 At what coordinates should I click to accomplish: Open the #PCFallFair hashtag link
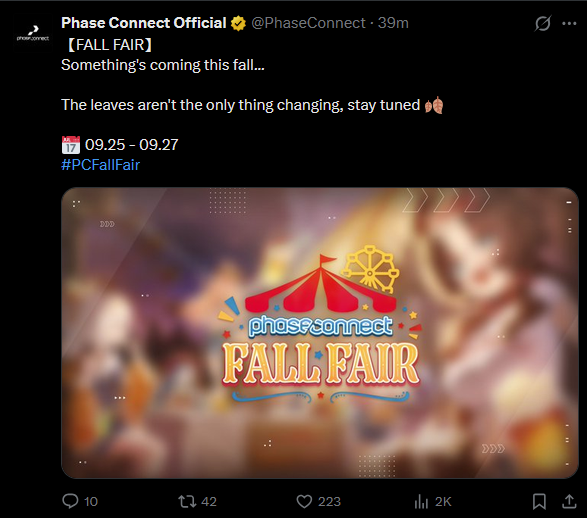point(100,165)
